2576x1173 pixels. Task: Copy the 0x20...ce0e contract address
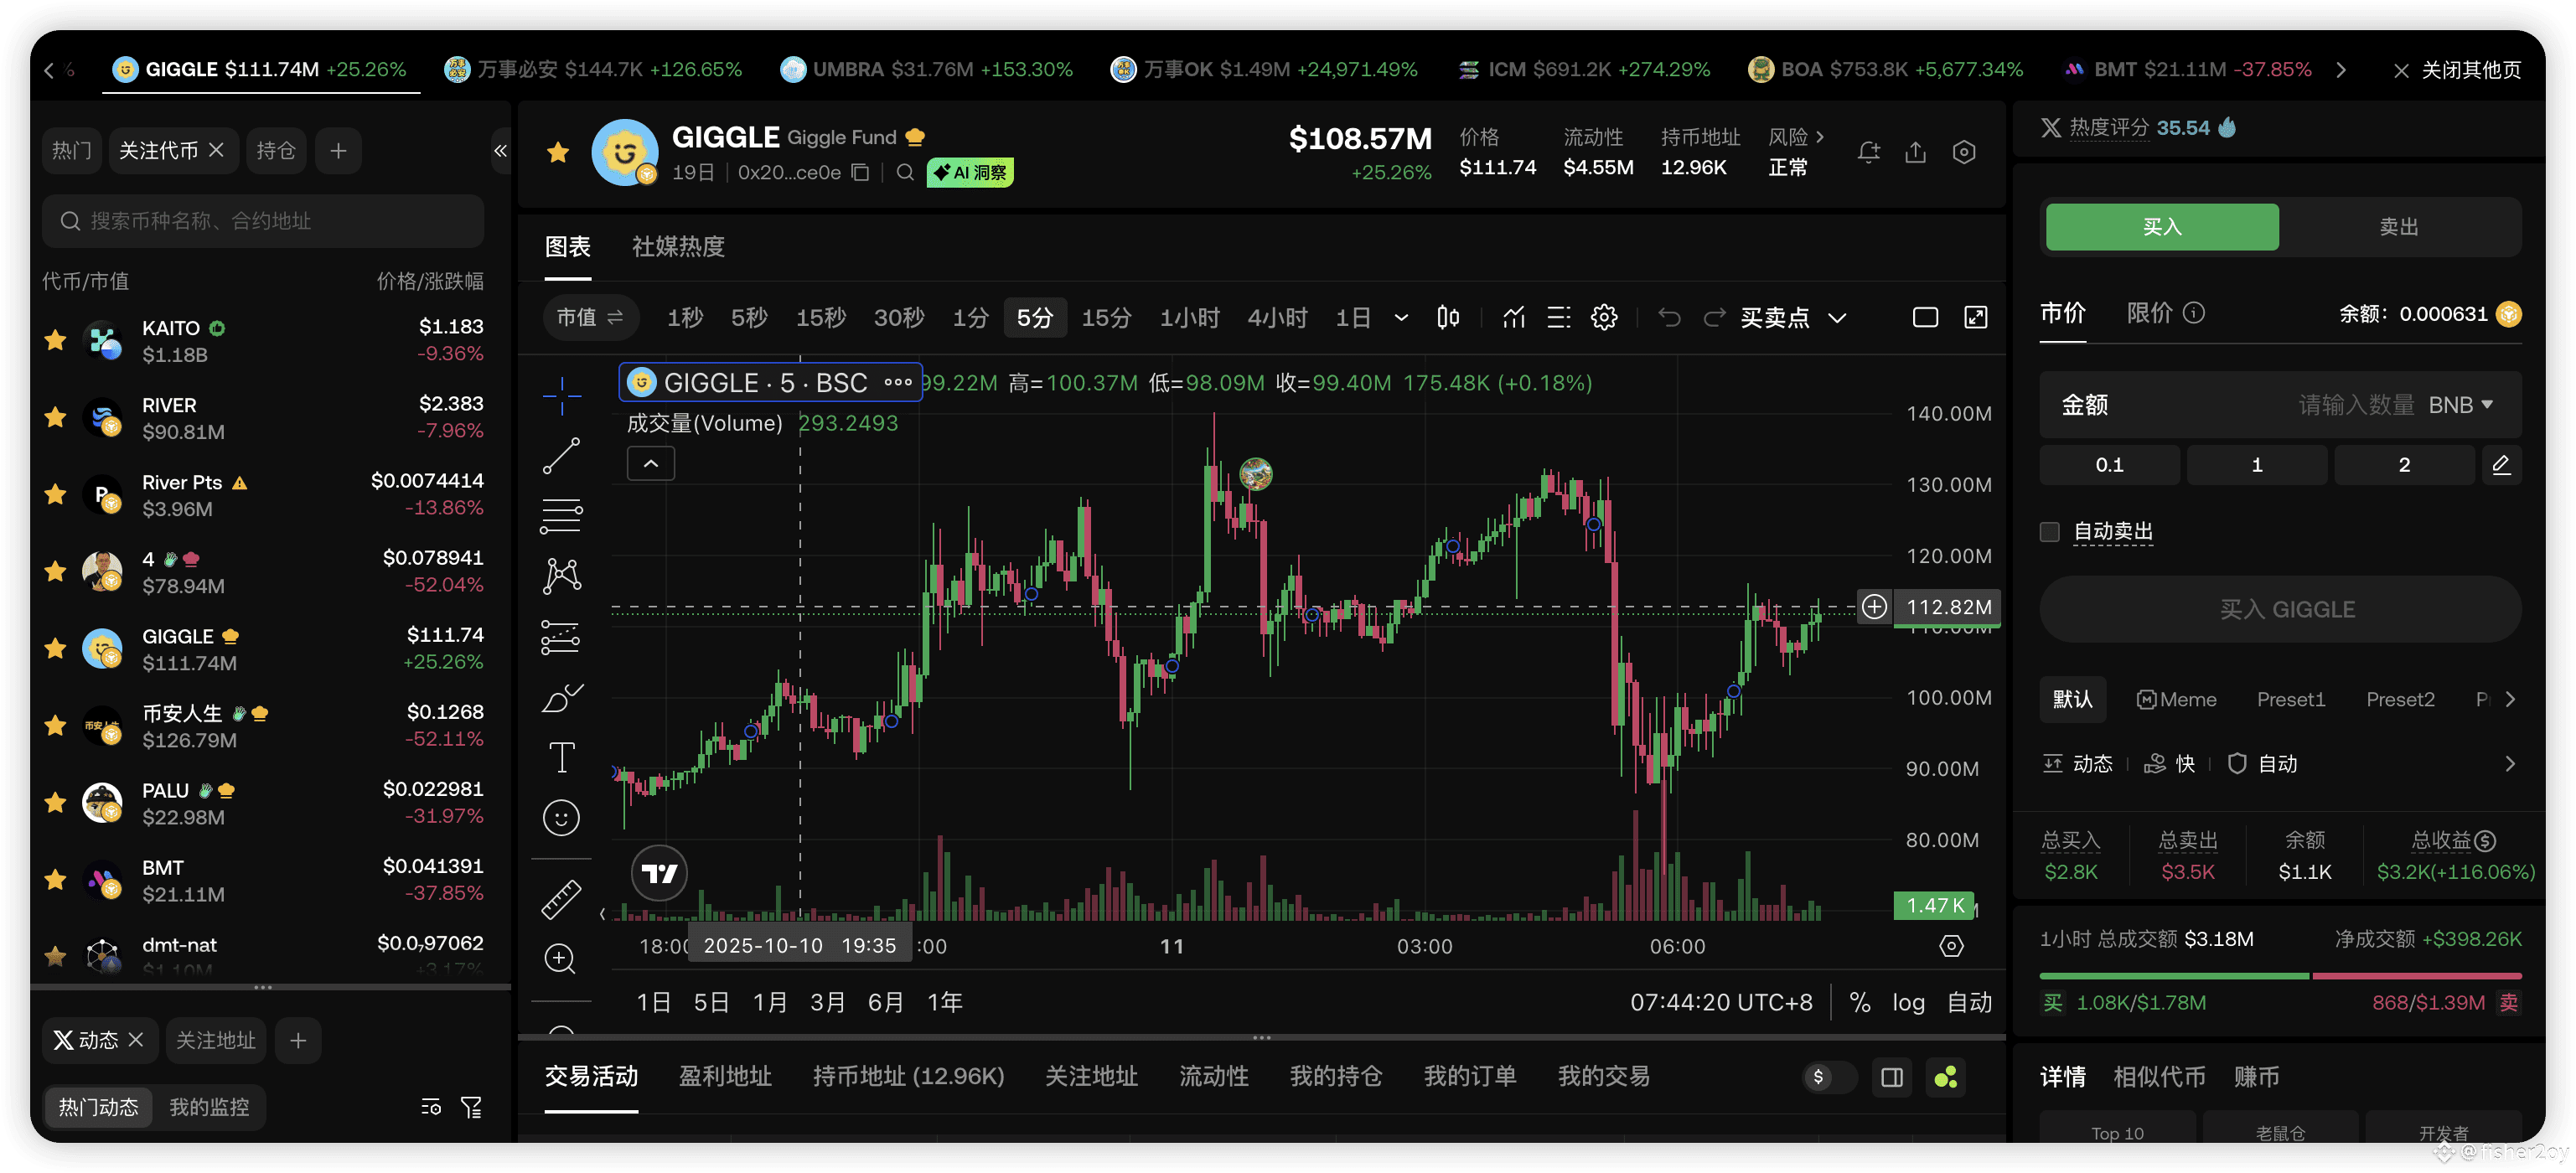[860, 172]
